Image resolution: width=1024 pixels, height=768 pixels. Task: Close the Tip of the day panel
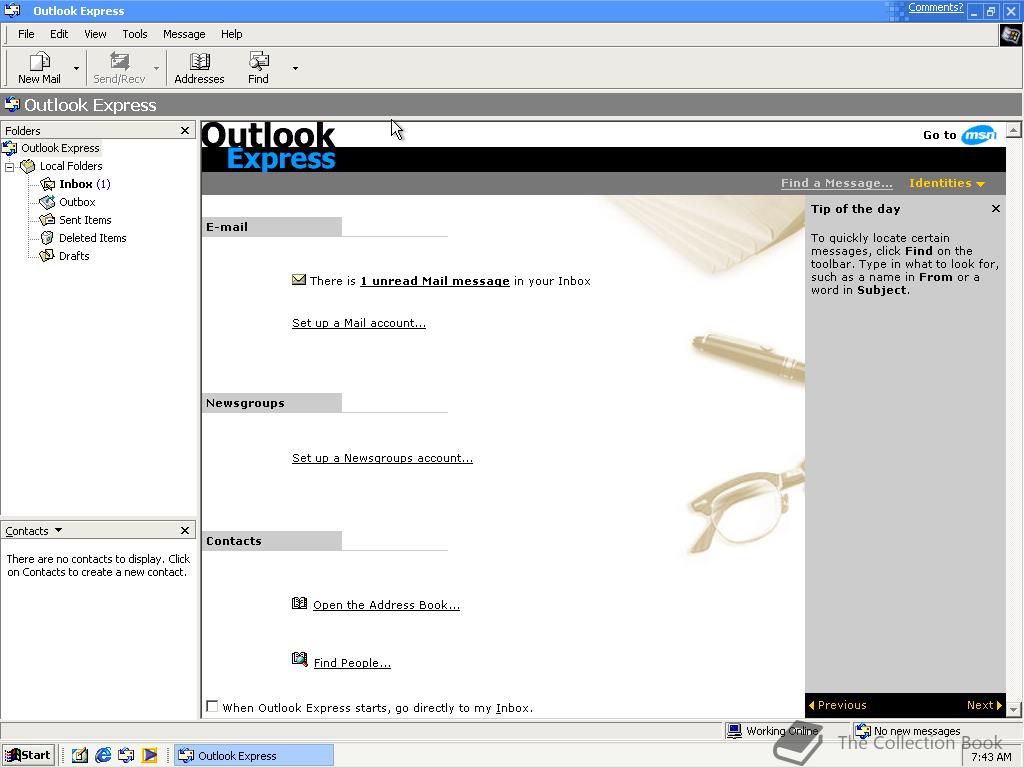995,208
